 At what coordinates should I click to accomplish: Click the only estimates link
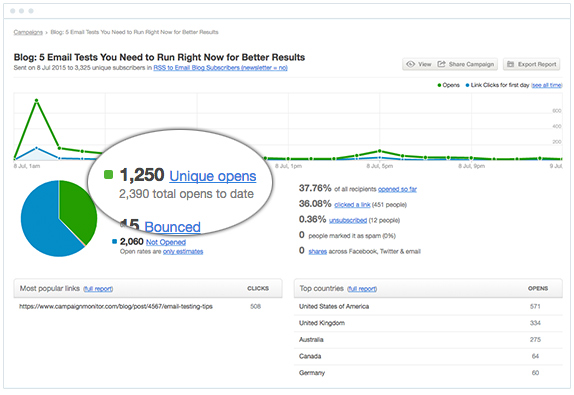[x=183, y=251]
